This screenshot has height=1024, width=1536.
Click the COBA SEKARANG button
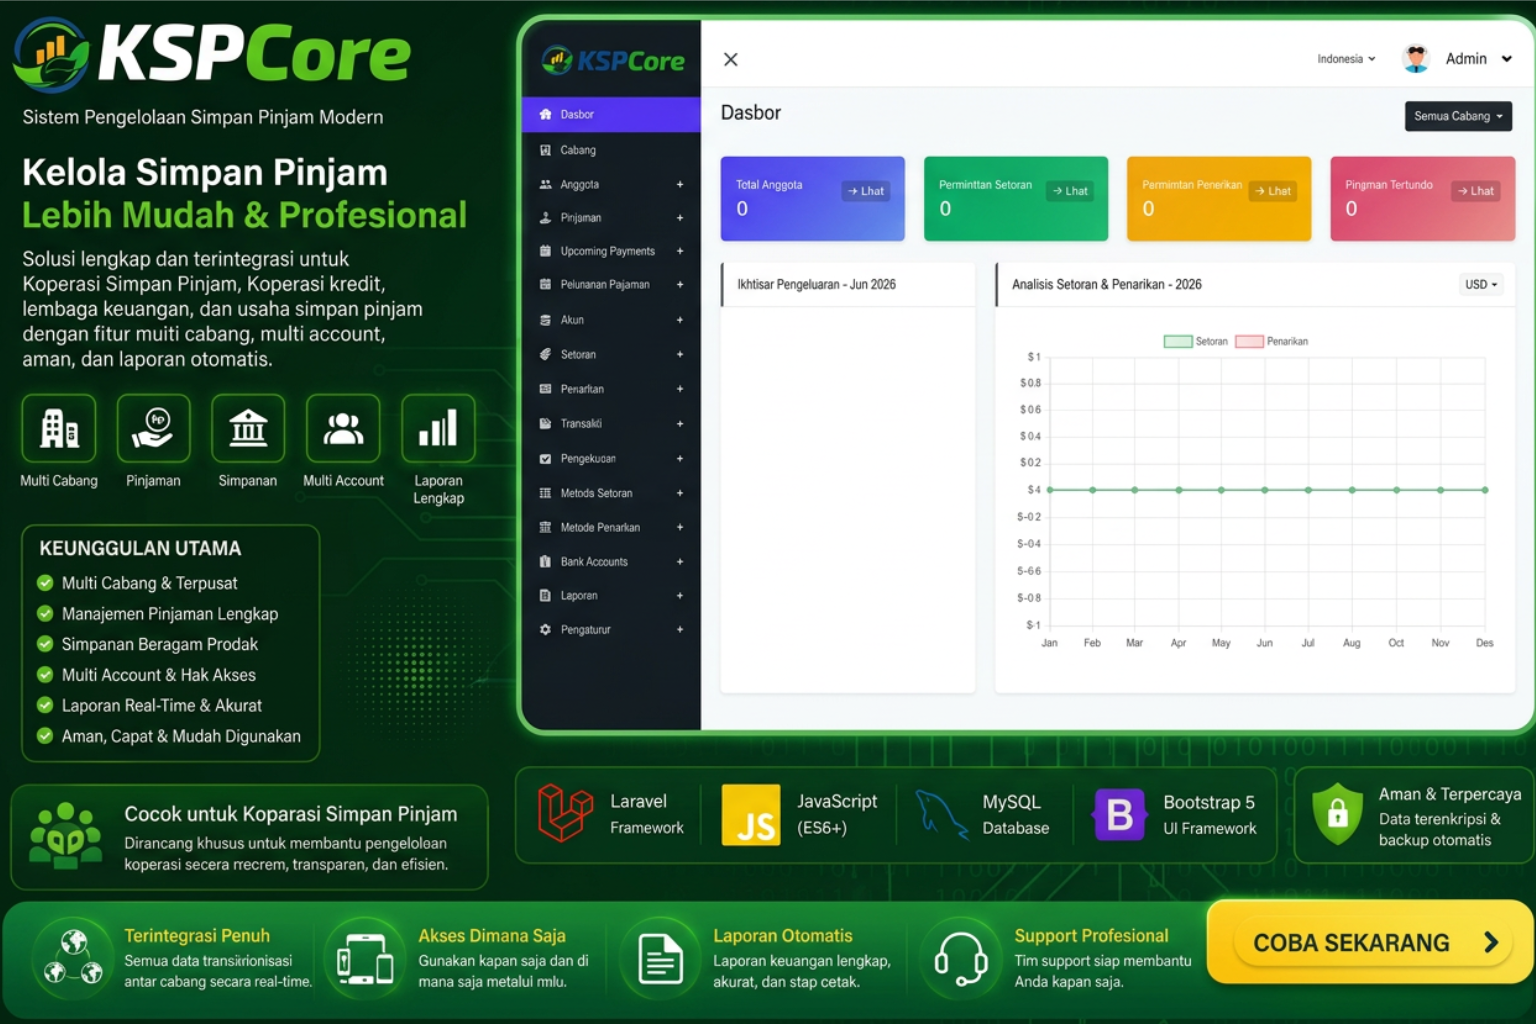[1370, 942]
